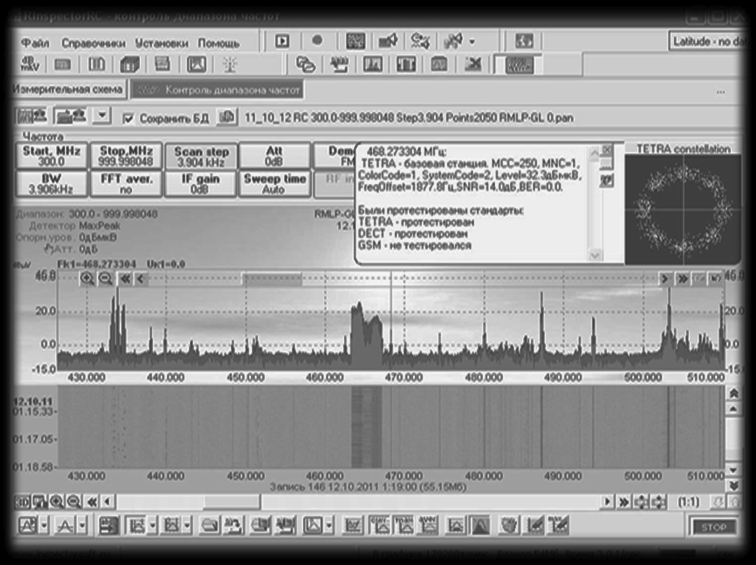Toggle the highlighted spectrogram mode button
Viewport: 756px width, 565px height.
[x=519, y=65]
